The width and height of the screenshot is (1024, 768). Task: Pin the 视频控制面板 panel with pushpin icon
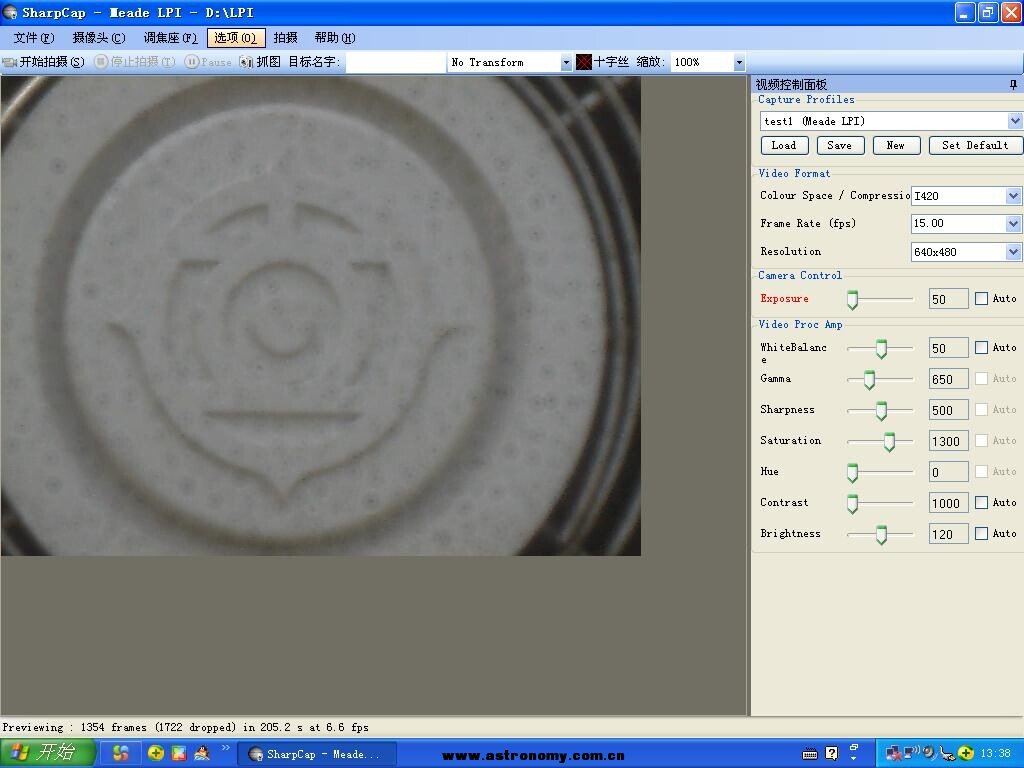(x=1013, y=85)
